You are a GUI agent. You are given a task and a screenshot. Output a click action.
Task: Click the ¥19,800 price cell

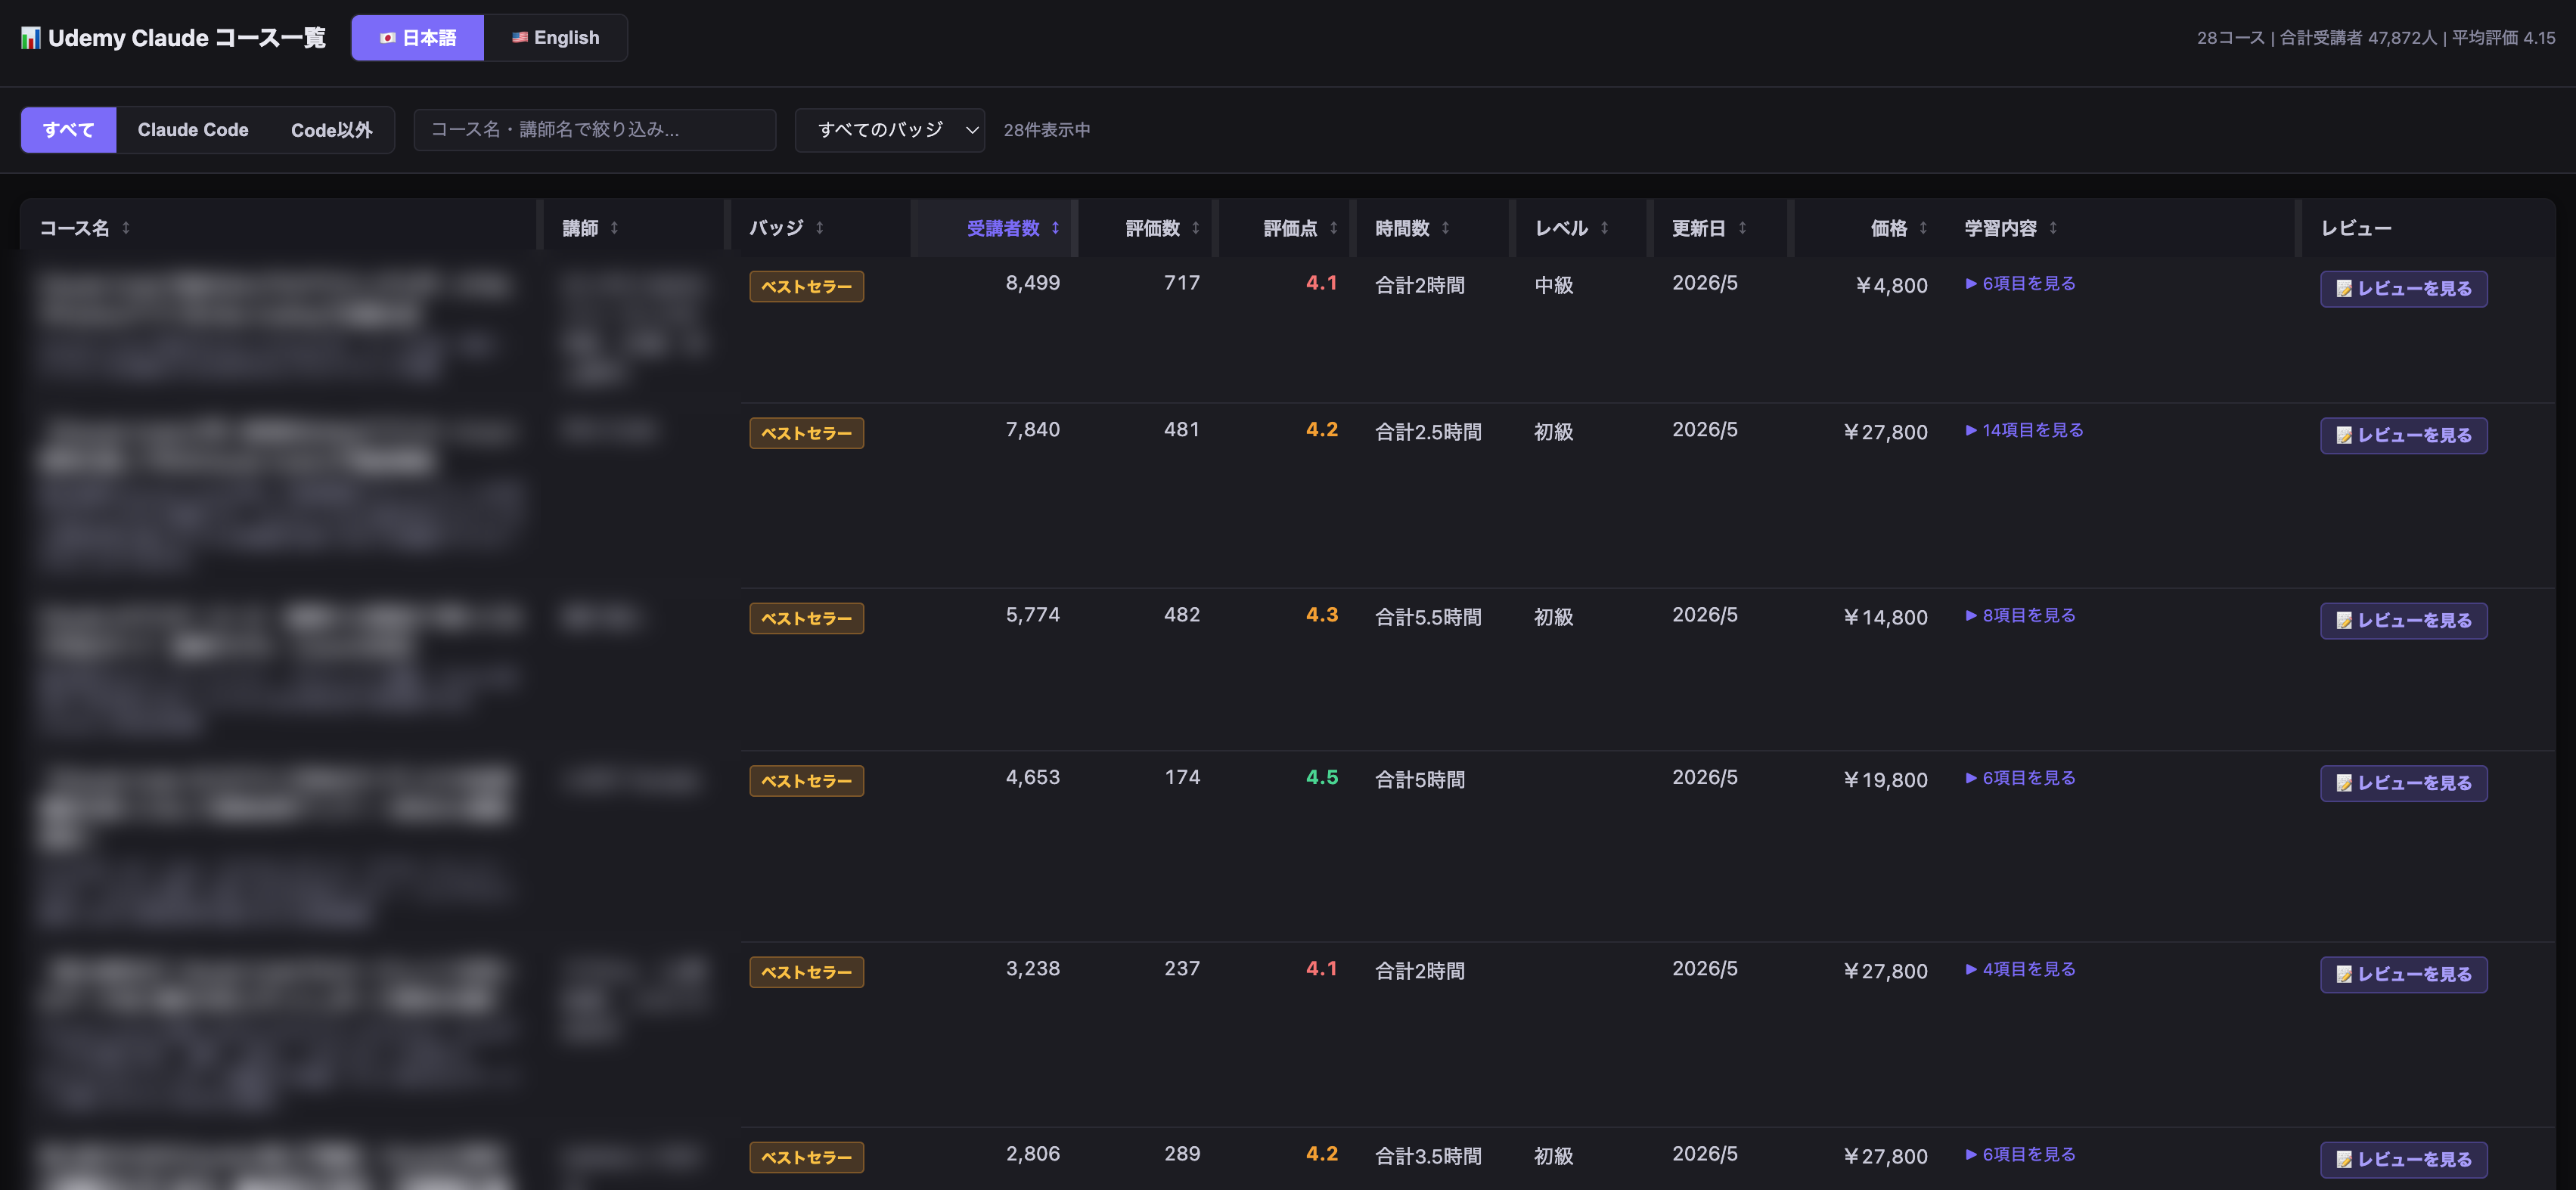pyautogui.click(x=1885, y=780)
